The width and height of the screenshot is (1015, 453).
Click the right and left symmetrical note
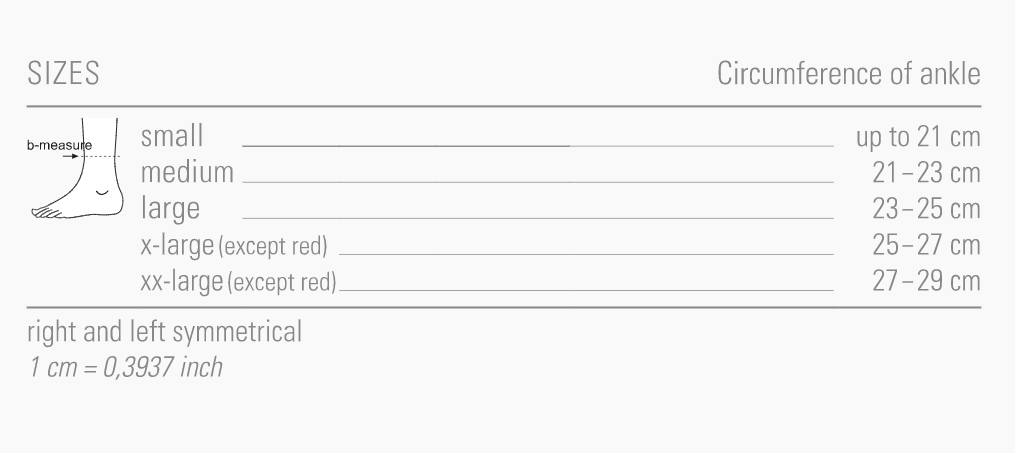click(165, 333)
